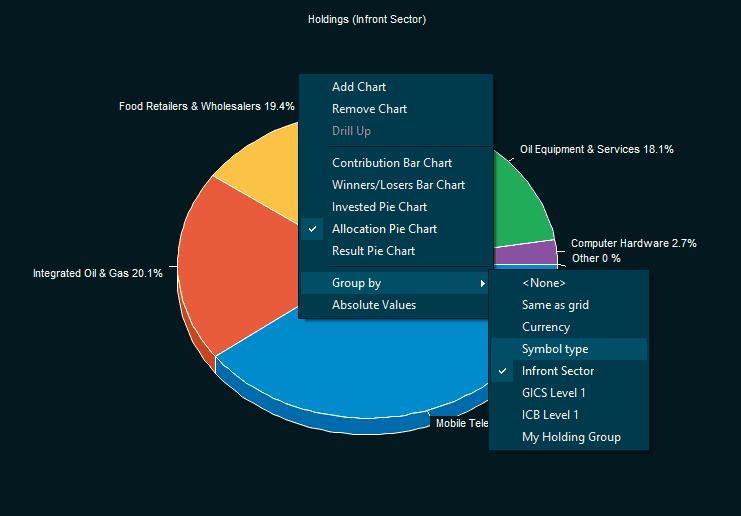
Task: Group the chart by Symbol type
Action: [x=569, y=349]
